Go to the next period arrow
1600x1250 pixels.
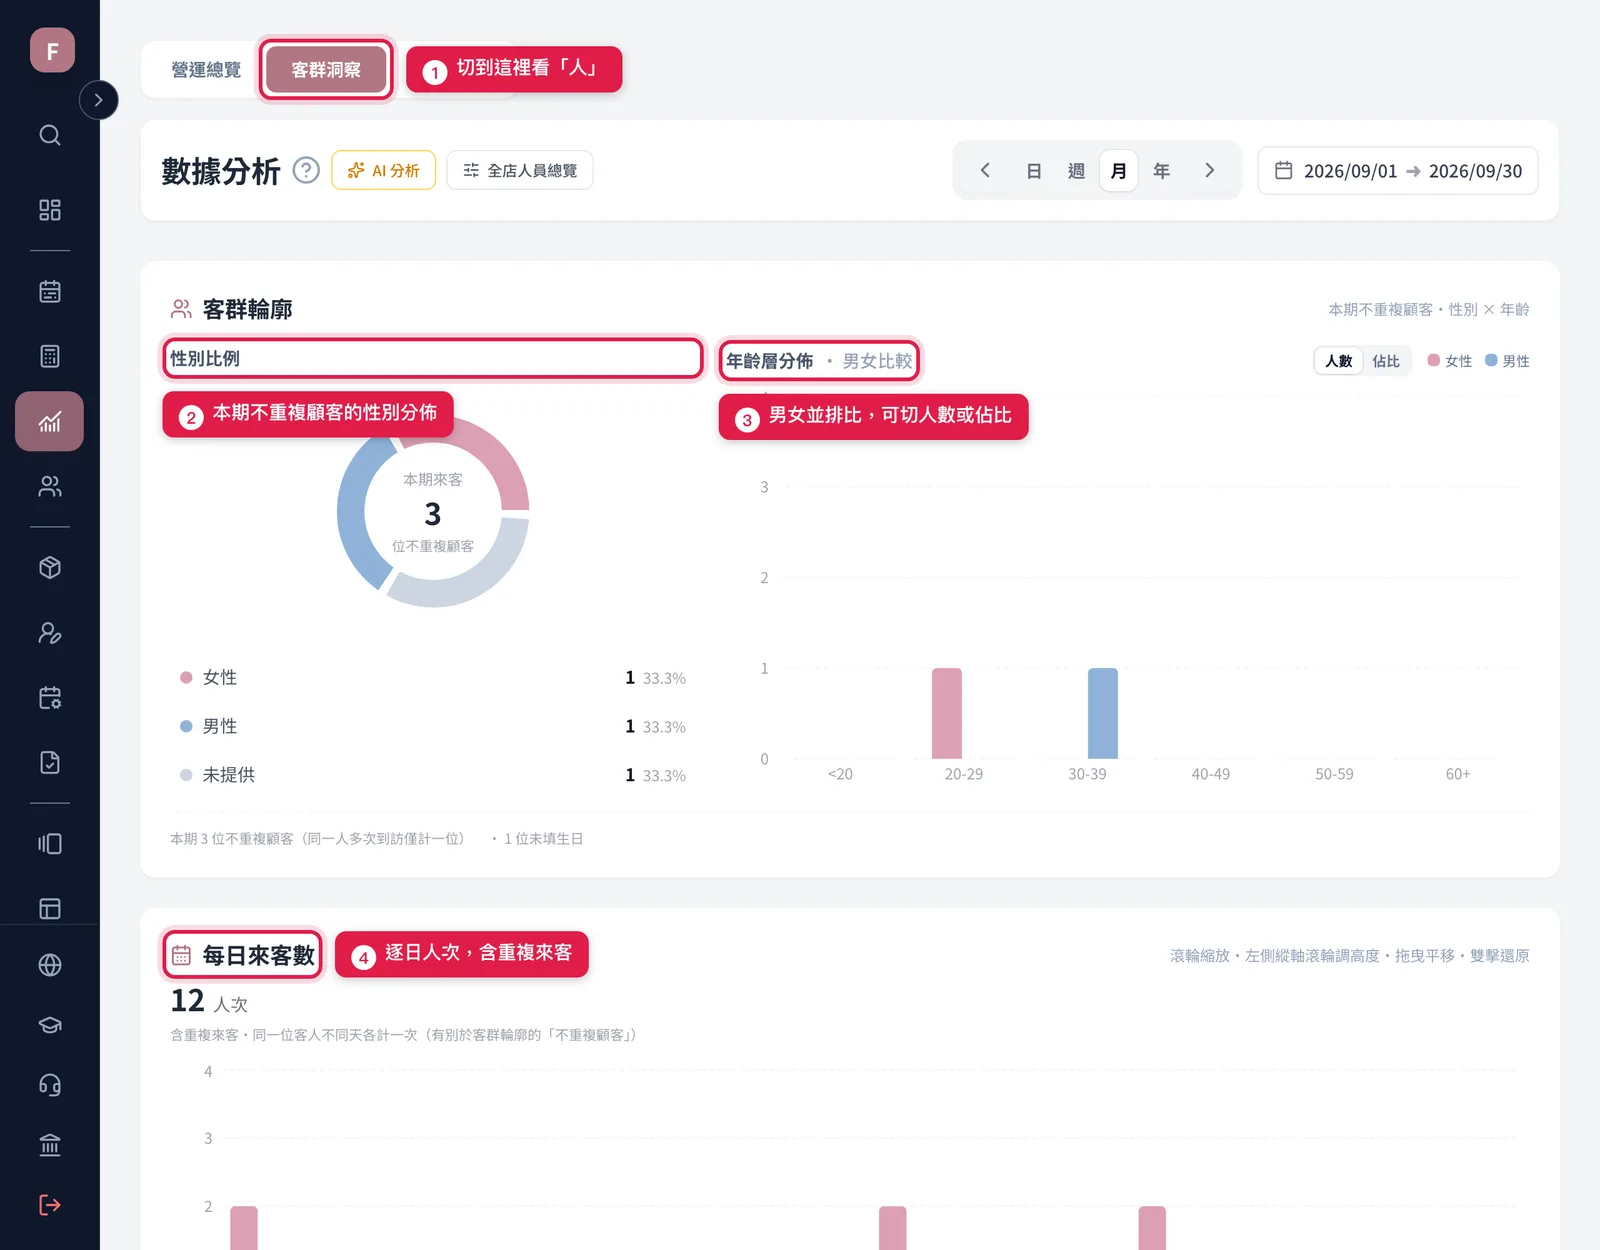pos(1210,171)
